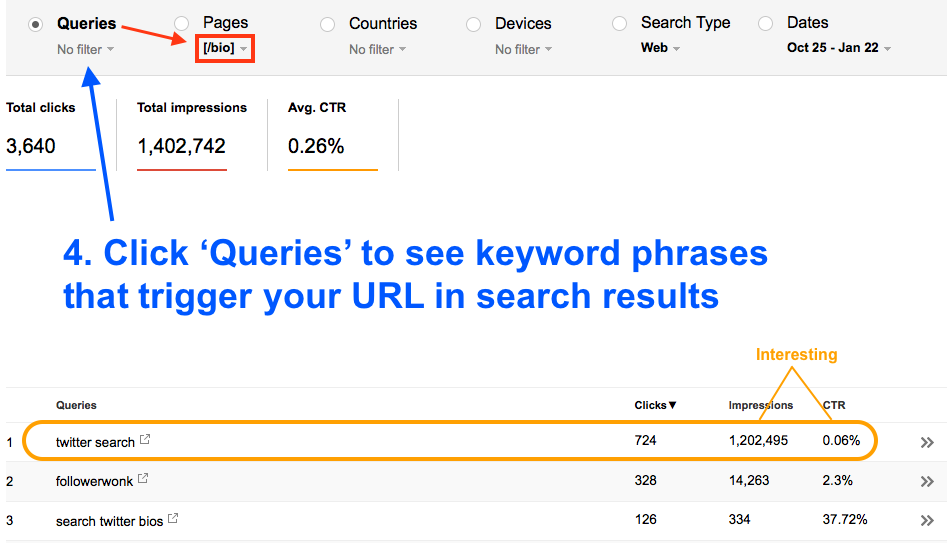This screenshot has height=543, width=950.
Task: Open the Search Type 'Web' dropdown
Action: pyautogui.click(x=660, y=48)
